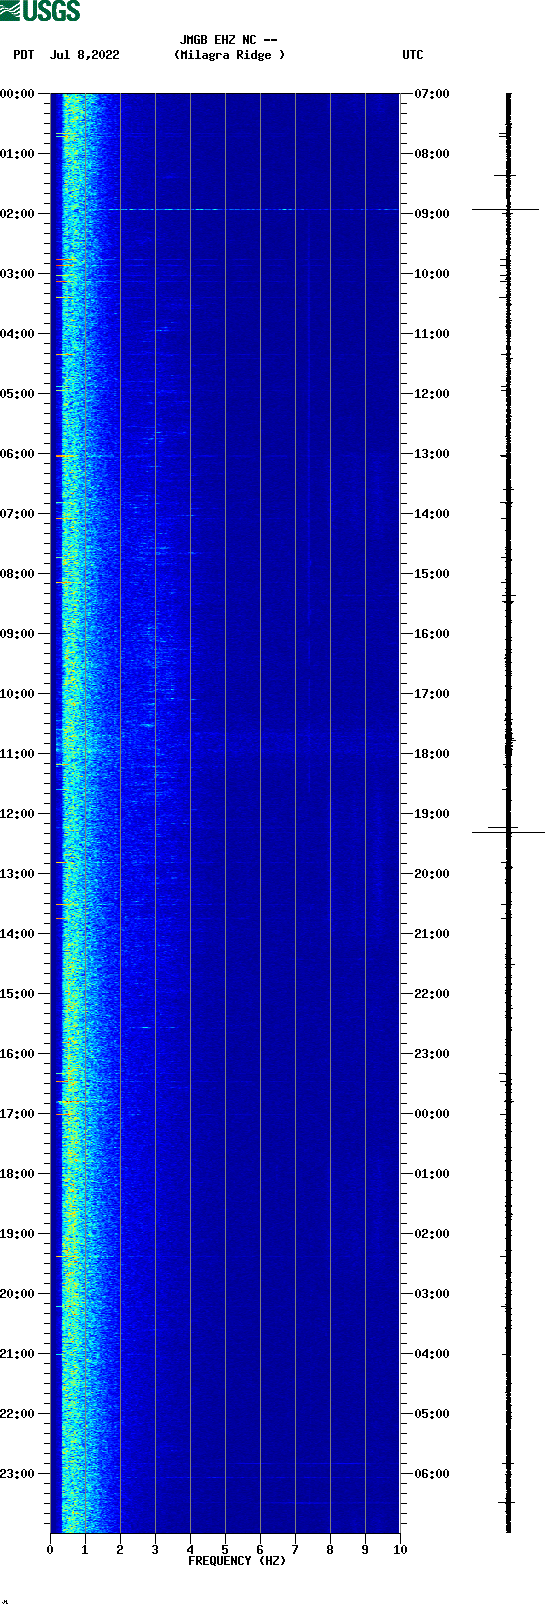Click the 07:00 PDT time label
Image resolution: width=552 pixels, height=1613 pixels.
18,514
